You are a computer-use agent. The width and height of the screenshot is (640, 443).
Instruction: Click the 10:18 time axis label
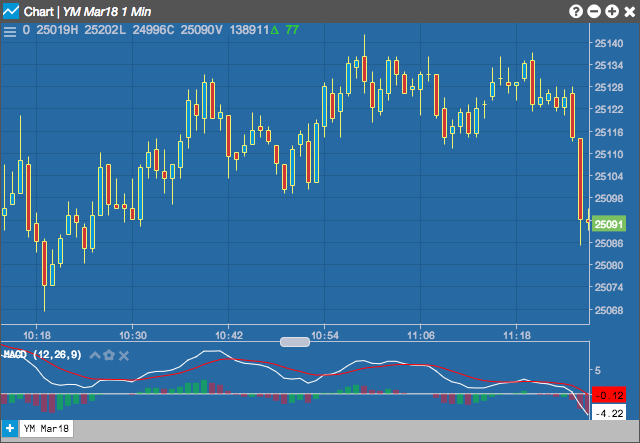pos(37,336)
